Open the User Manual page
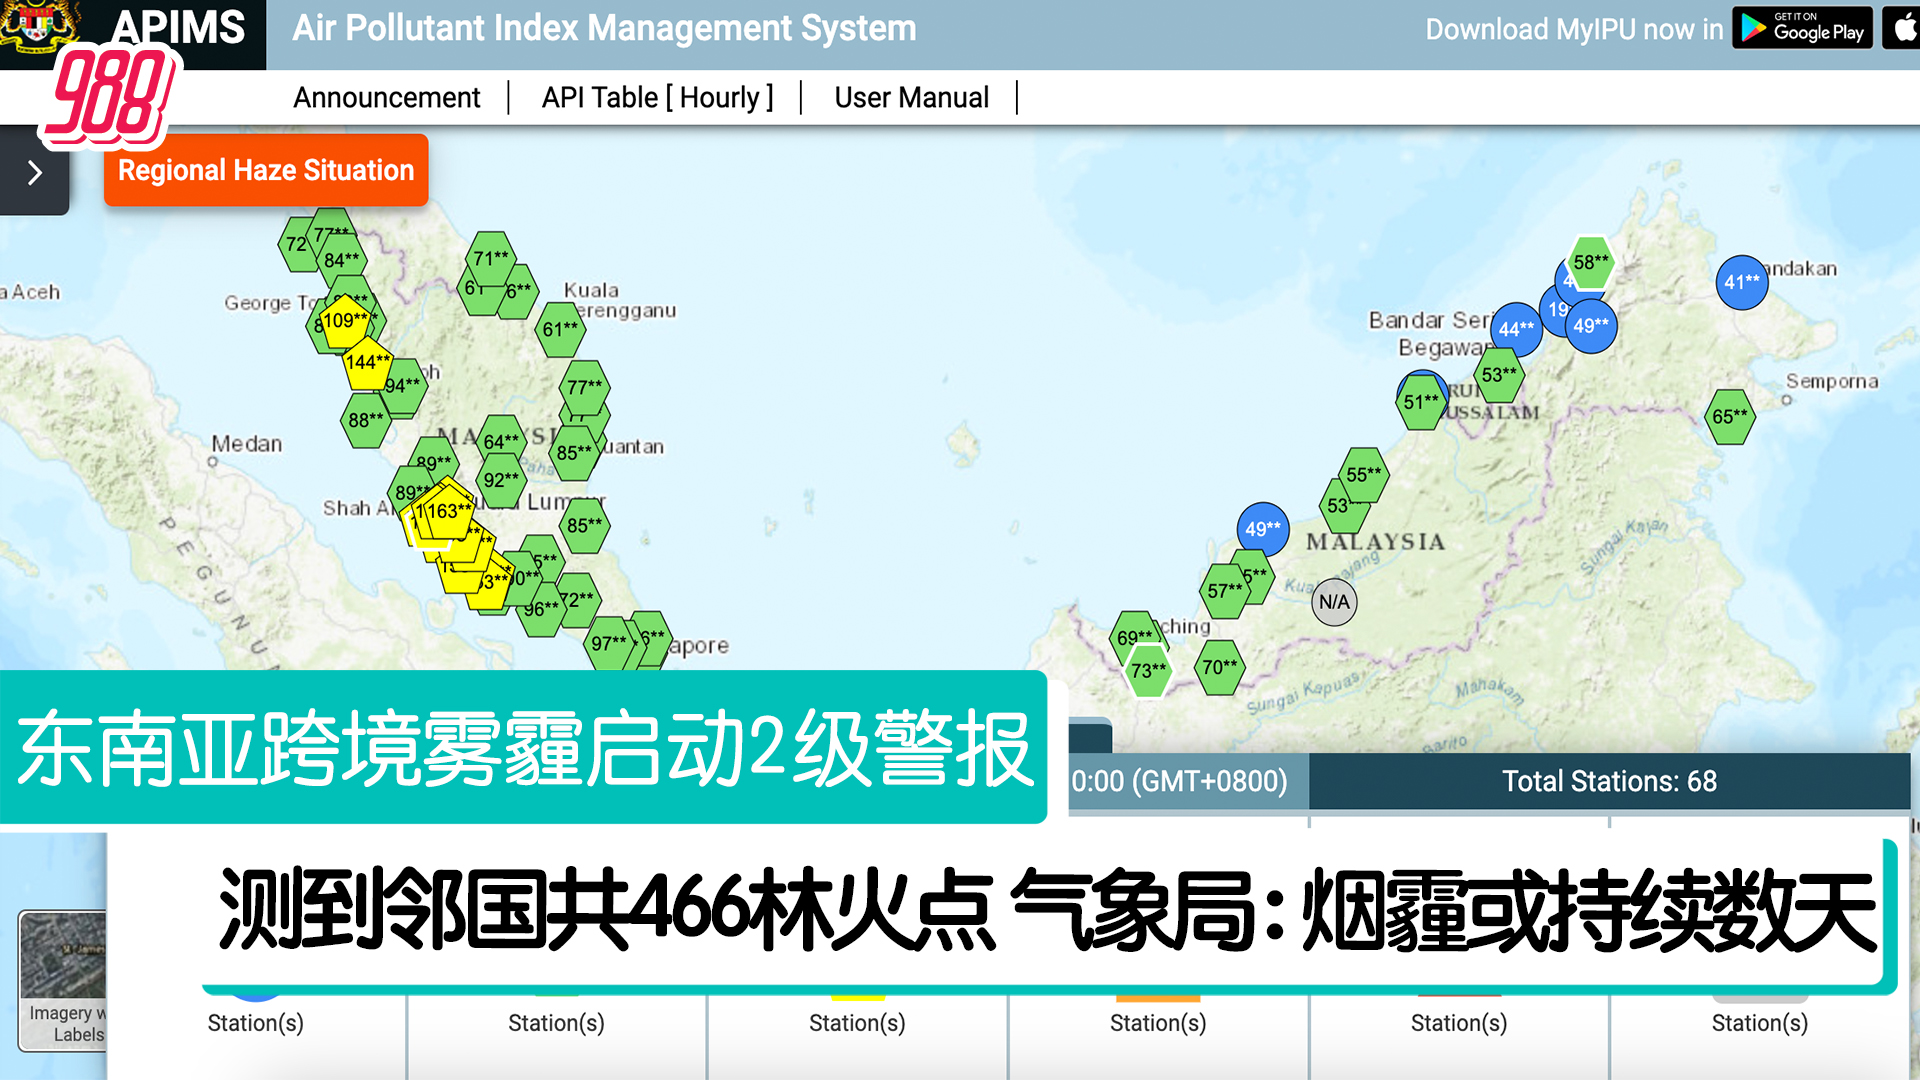This screenshot has width=1920, height=1080. point(911,97)
